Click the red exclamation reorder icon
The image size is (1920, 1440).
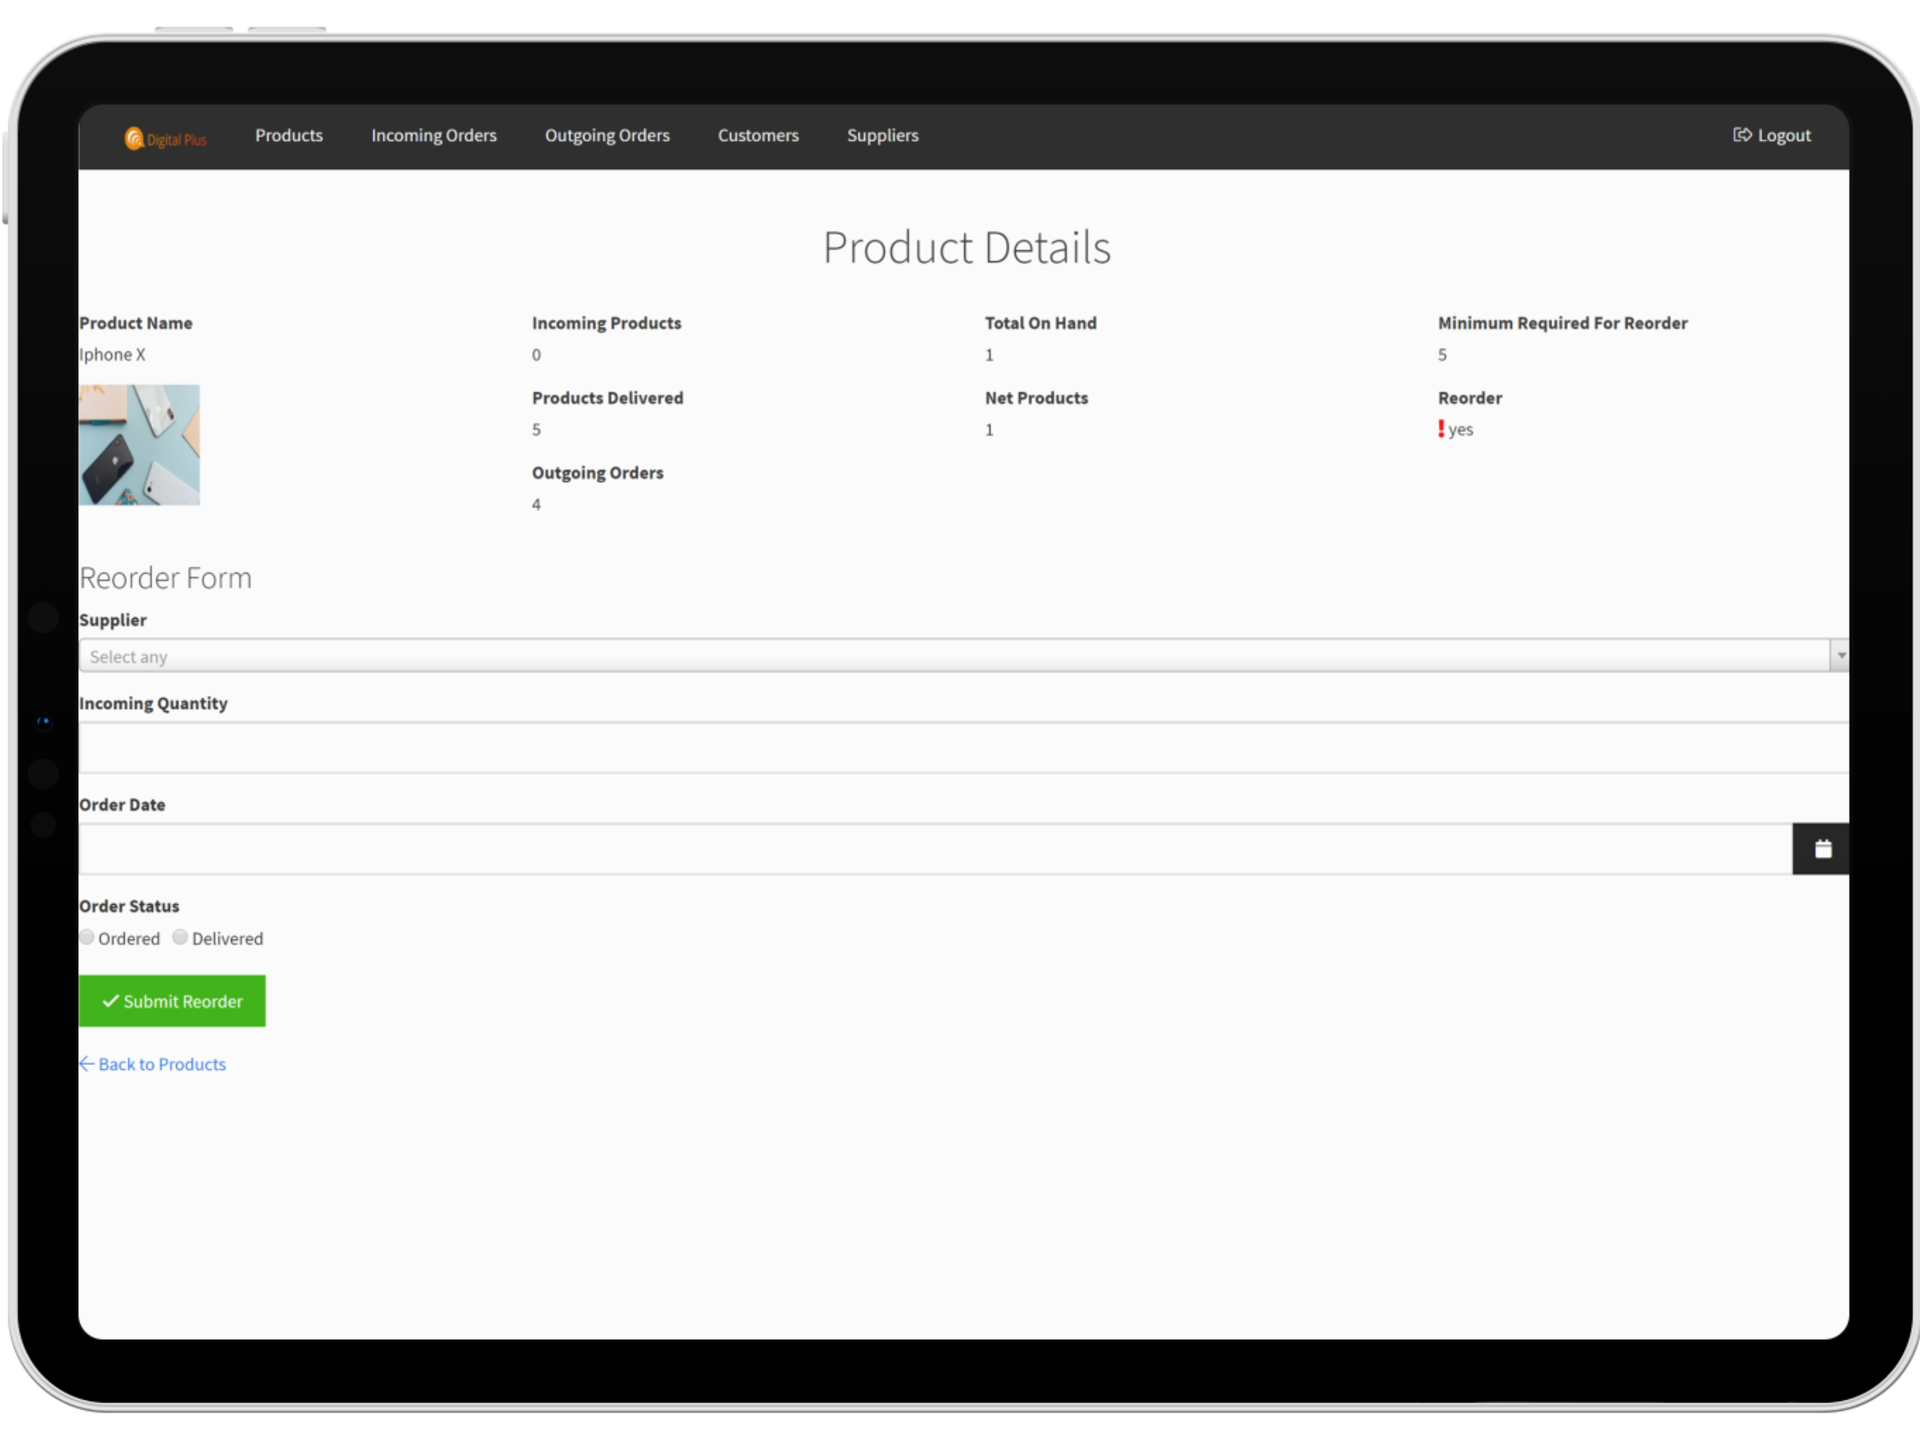tap(1441, 429)
